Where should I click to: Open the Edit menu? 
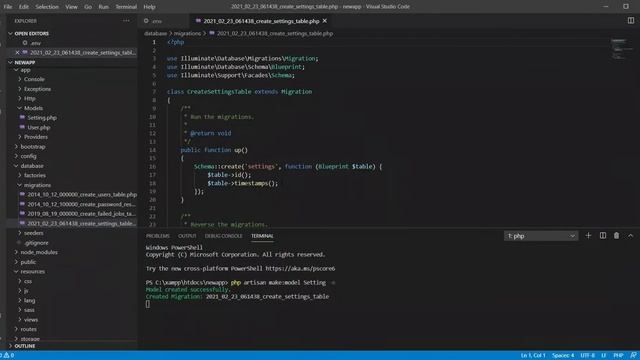click(x=24, y=7)
